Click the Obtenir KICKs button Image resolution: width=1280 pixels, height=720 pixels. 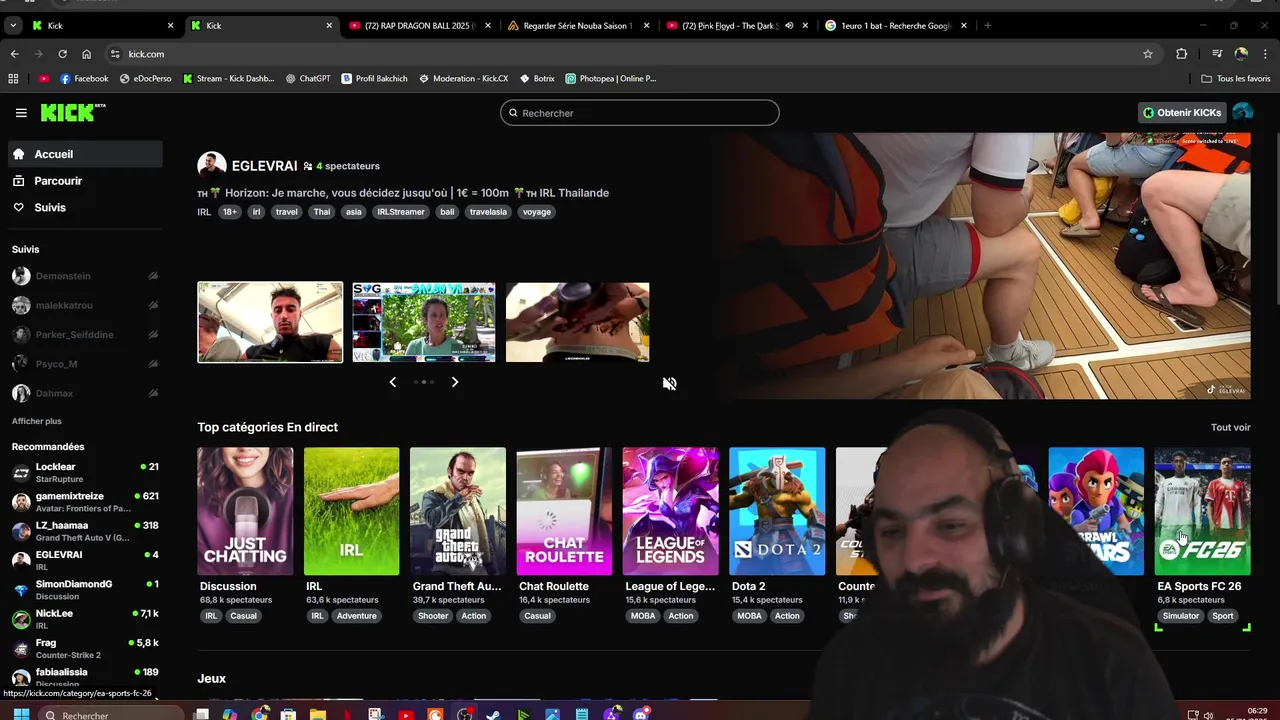pyautogui.click(x=1182, y=113)
